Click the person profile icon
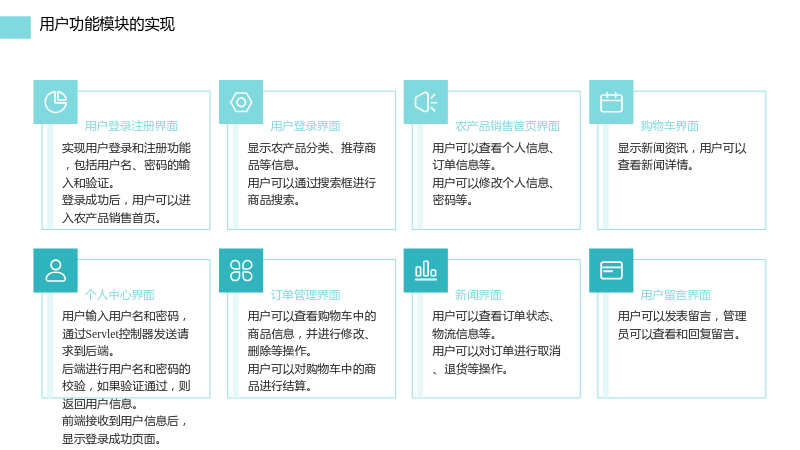The image size is (800, 450). coord(56,270)
